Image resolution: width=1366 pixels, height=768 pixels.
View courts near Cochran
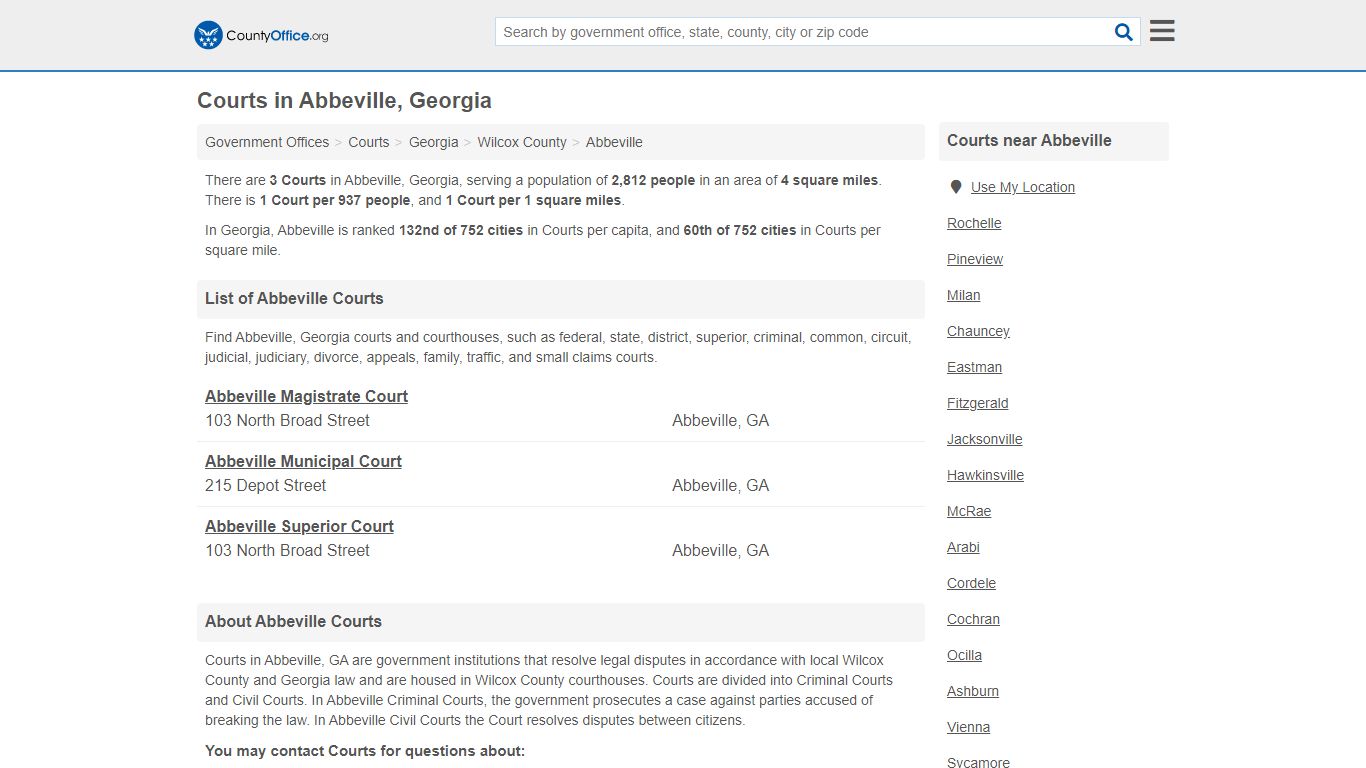click(973, 619)
